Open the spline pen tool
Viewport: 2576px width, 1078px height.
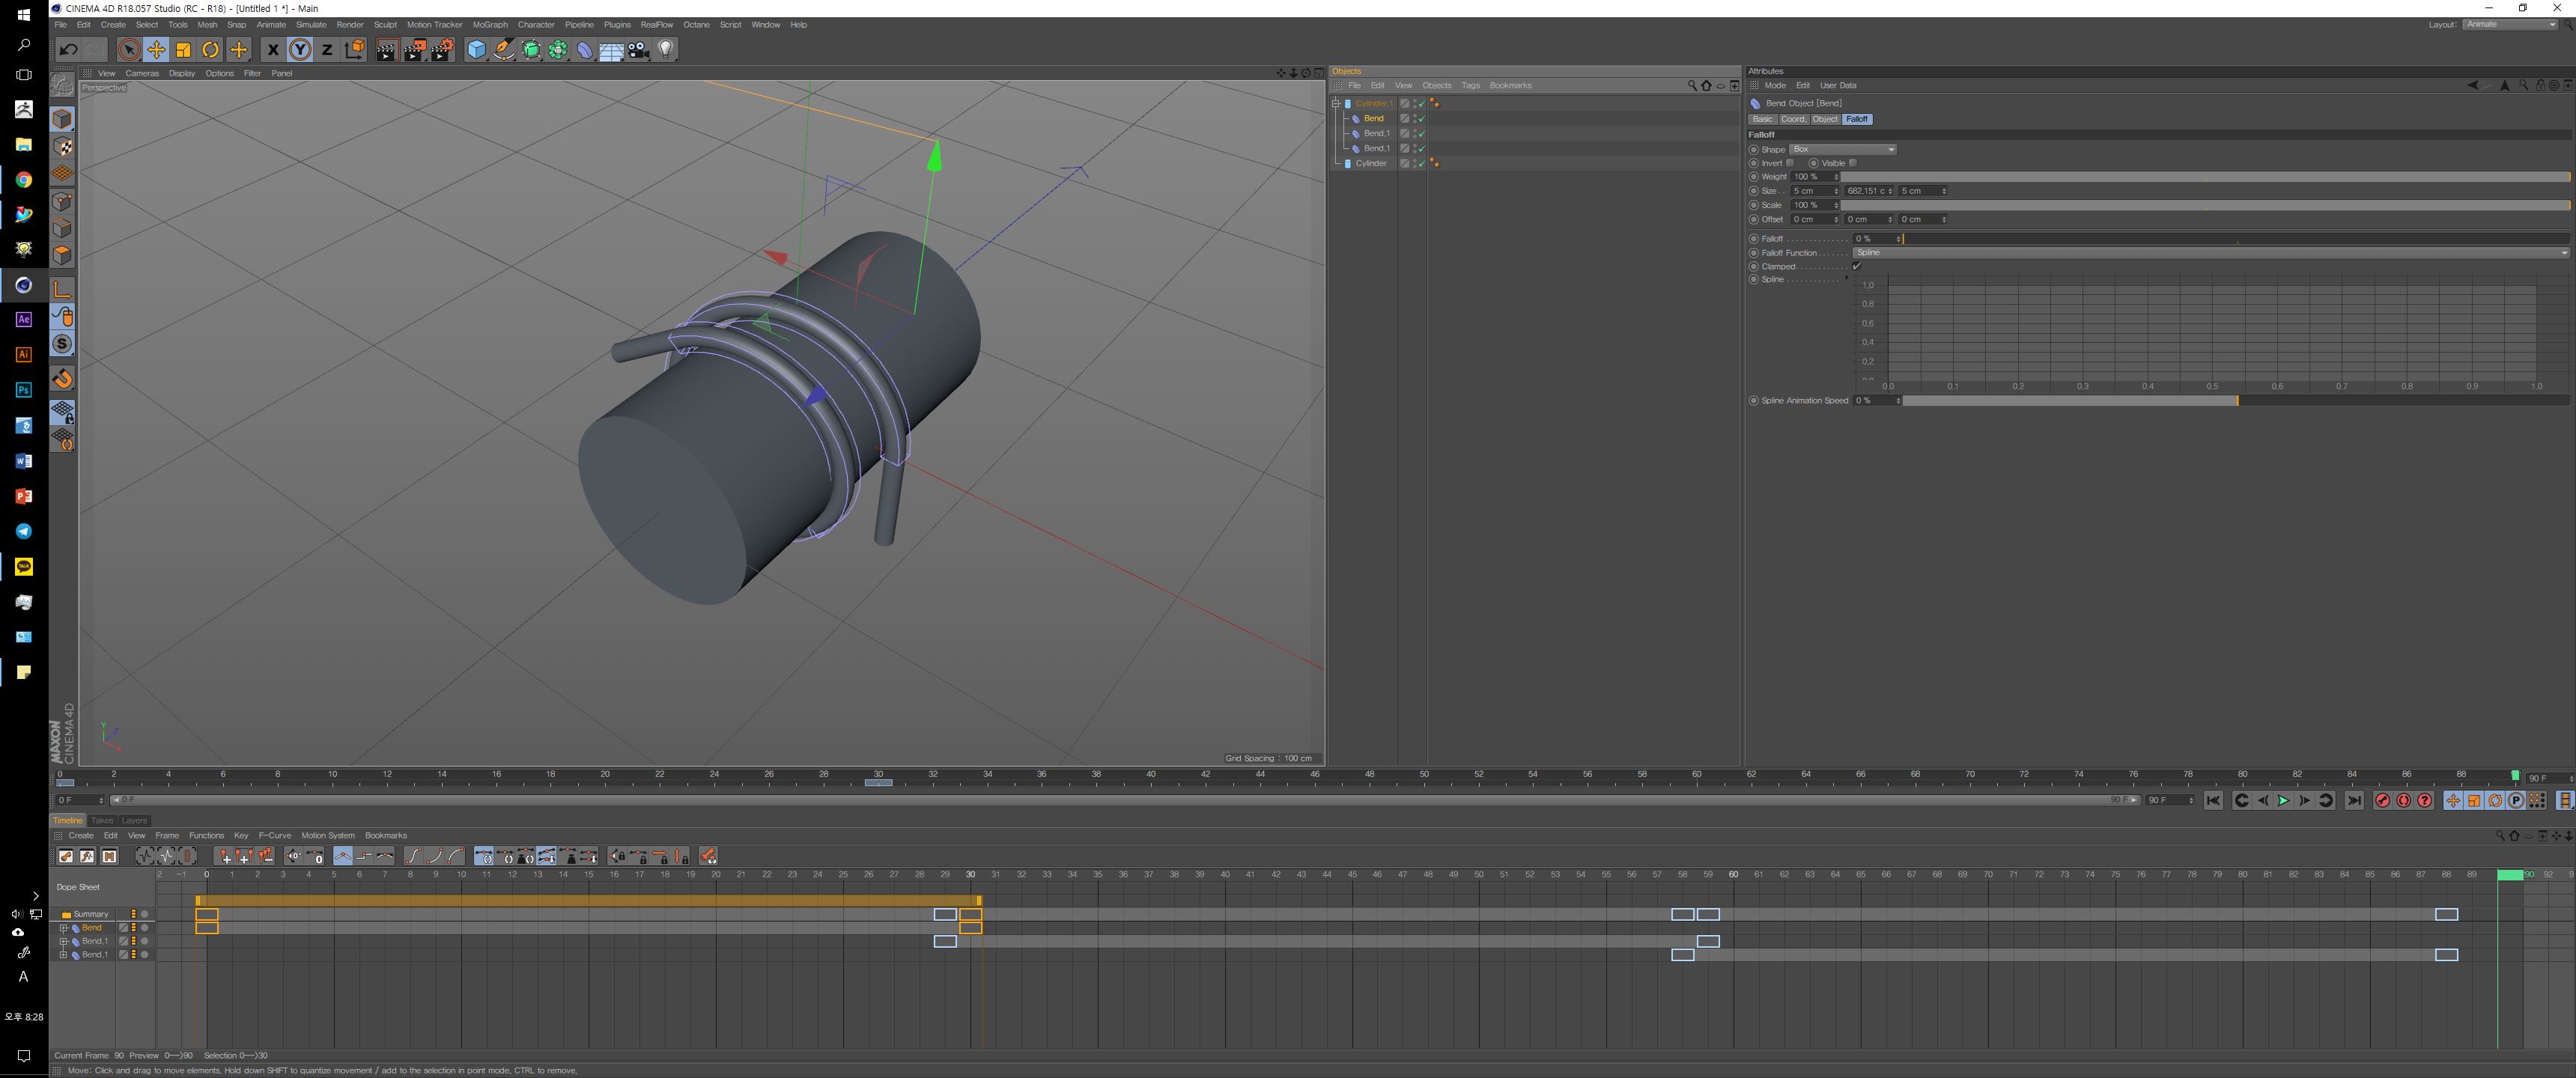click(504, 50)
